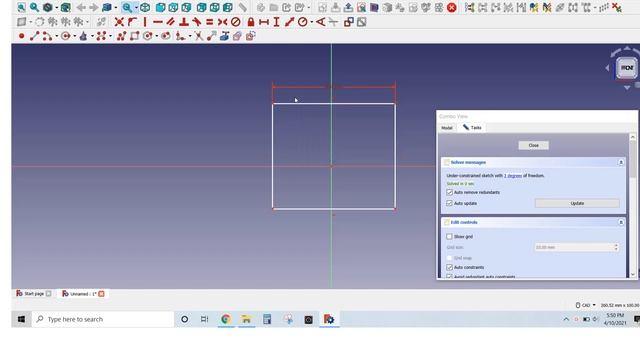Image resolution: width=640 pixels, height=360 pixels.
Task: Switch to the Tasks tab
Action: point(472,127)
